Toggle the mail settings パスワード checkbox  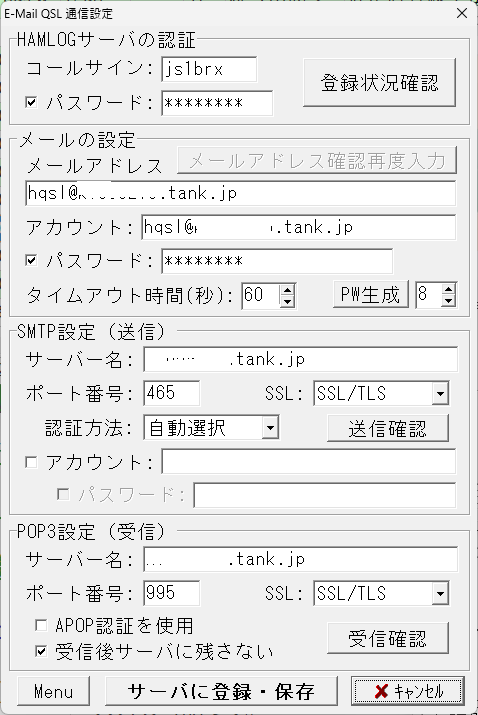click(x=31, y=260)
